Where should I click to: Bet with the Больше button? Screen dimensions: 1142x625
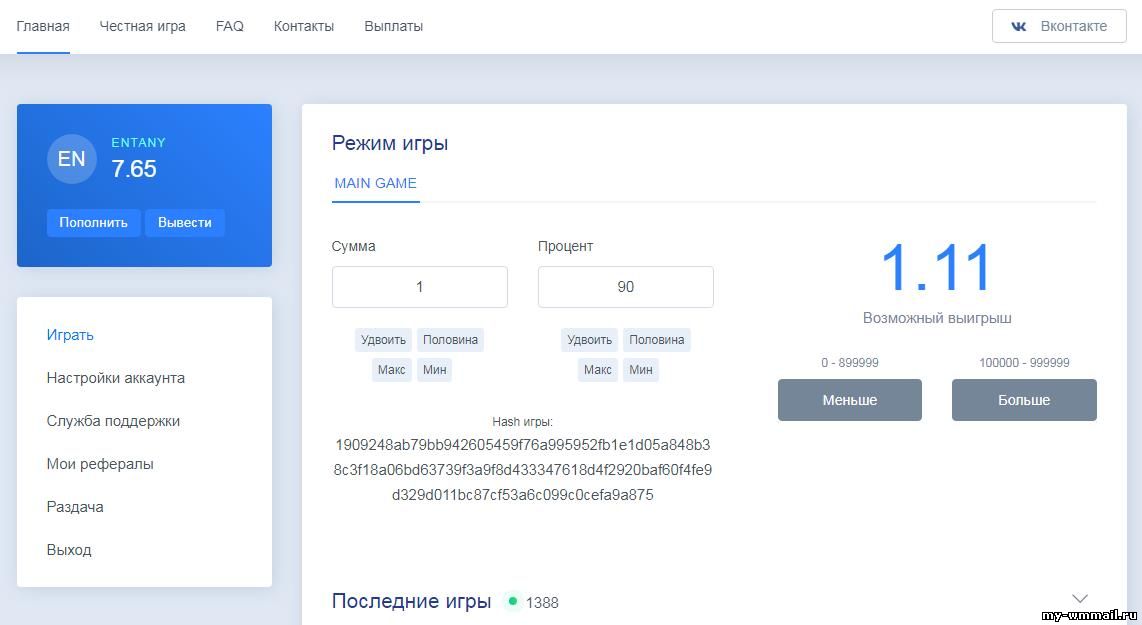(x=1024, y=400)
